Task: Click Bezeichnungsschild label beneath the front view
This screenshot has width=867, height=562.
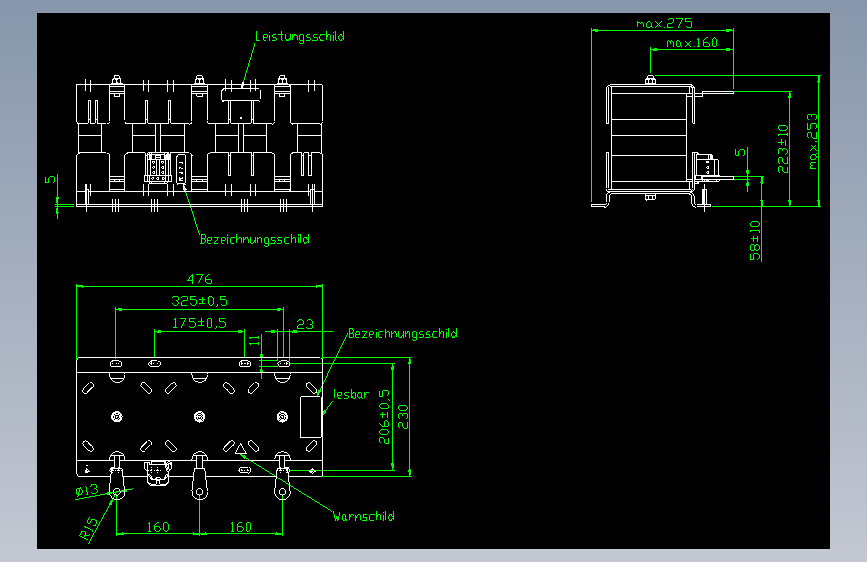Action: tap(254, 240)
